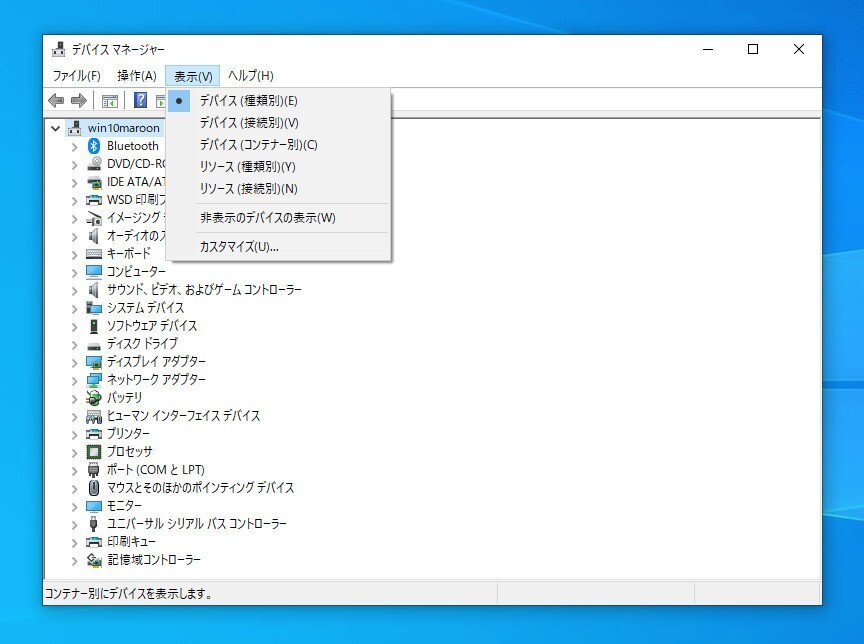Collapse the win10maroon root node
Viewport: 864px width, 644px height.
(x=55, y=128)
